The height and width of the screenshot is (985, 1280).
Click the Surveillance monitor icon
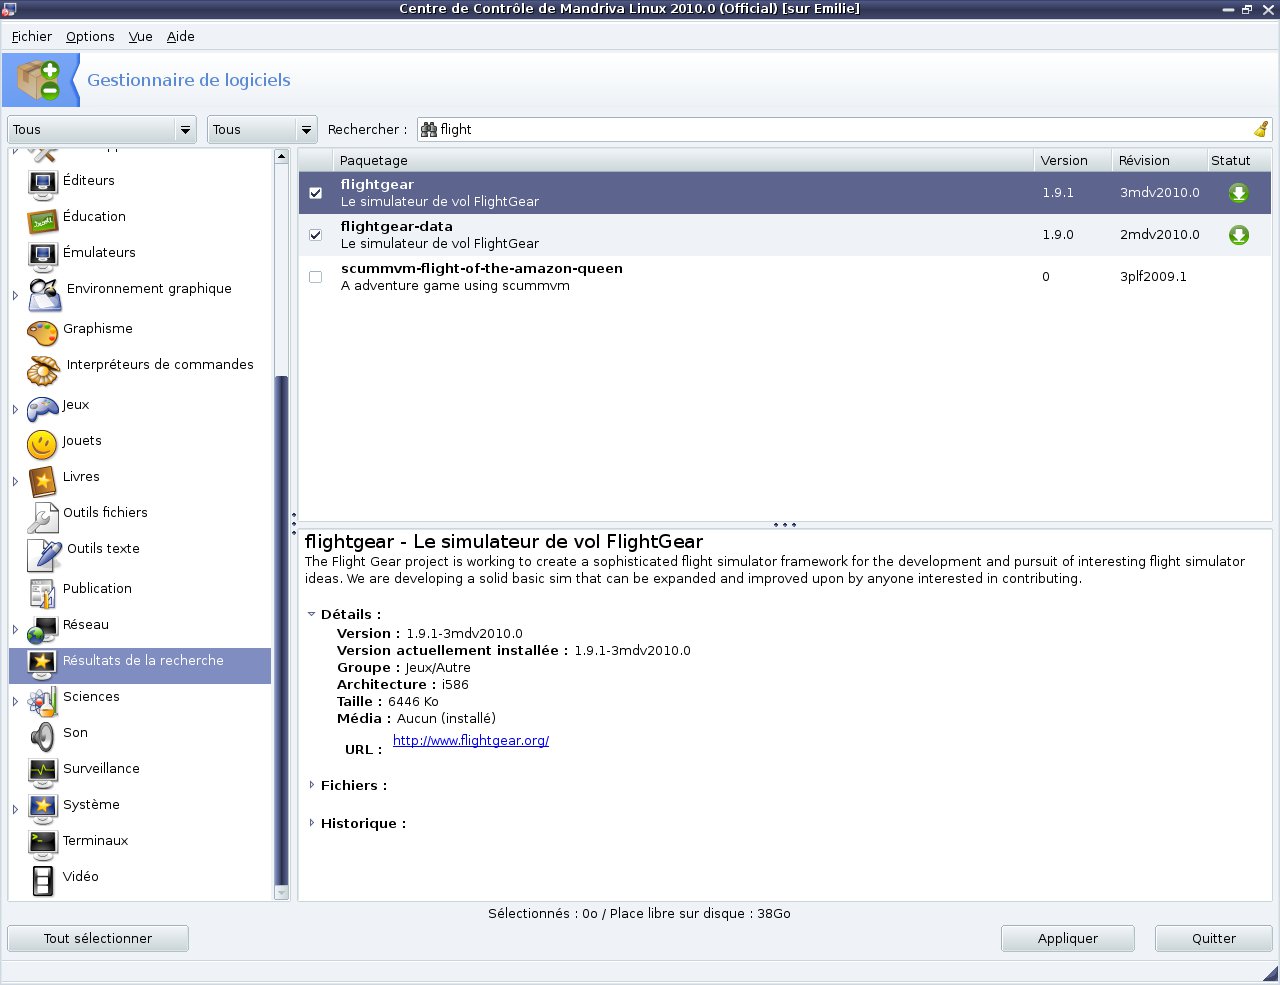pyautogui.click(x=42, y=773)
